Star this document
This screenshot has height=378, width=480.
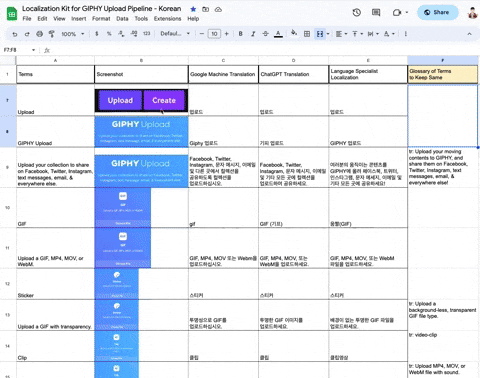click(193, 9)
